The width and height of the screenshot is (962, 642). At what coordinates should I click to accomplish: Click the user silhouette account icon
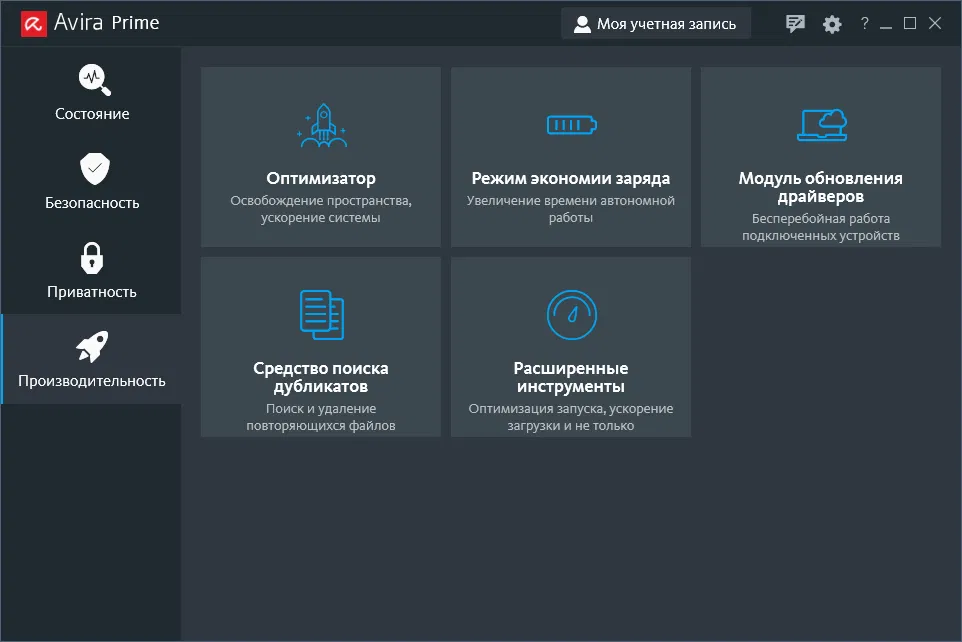582,24
